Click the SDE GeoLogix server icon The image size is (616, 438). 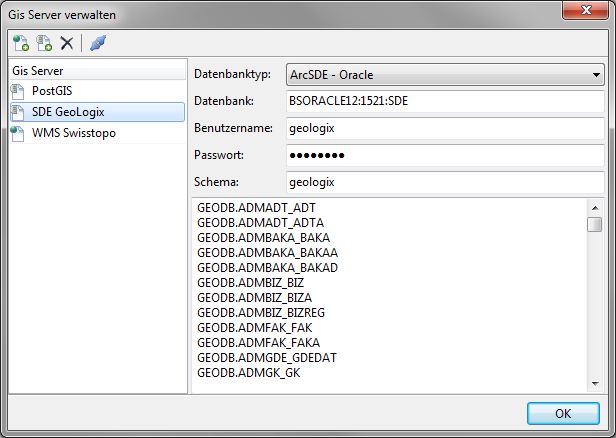point(18,112)
